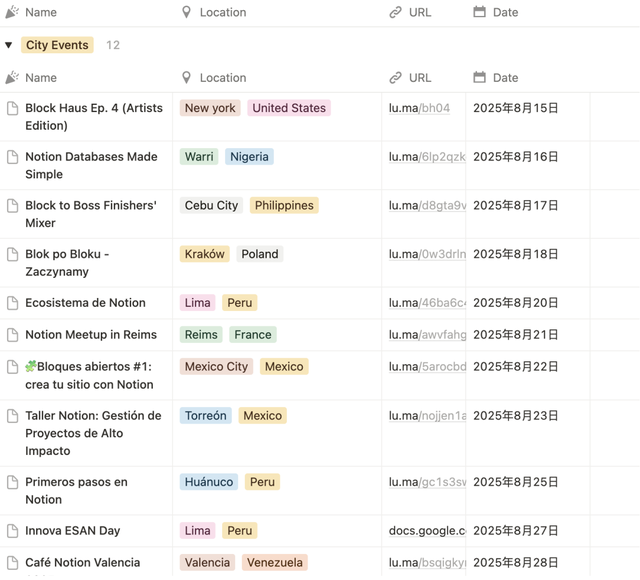Click the France tag

point(253,335)
